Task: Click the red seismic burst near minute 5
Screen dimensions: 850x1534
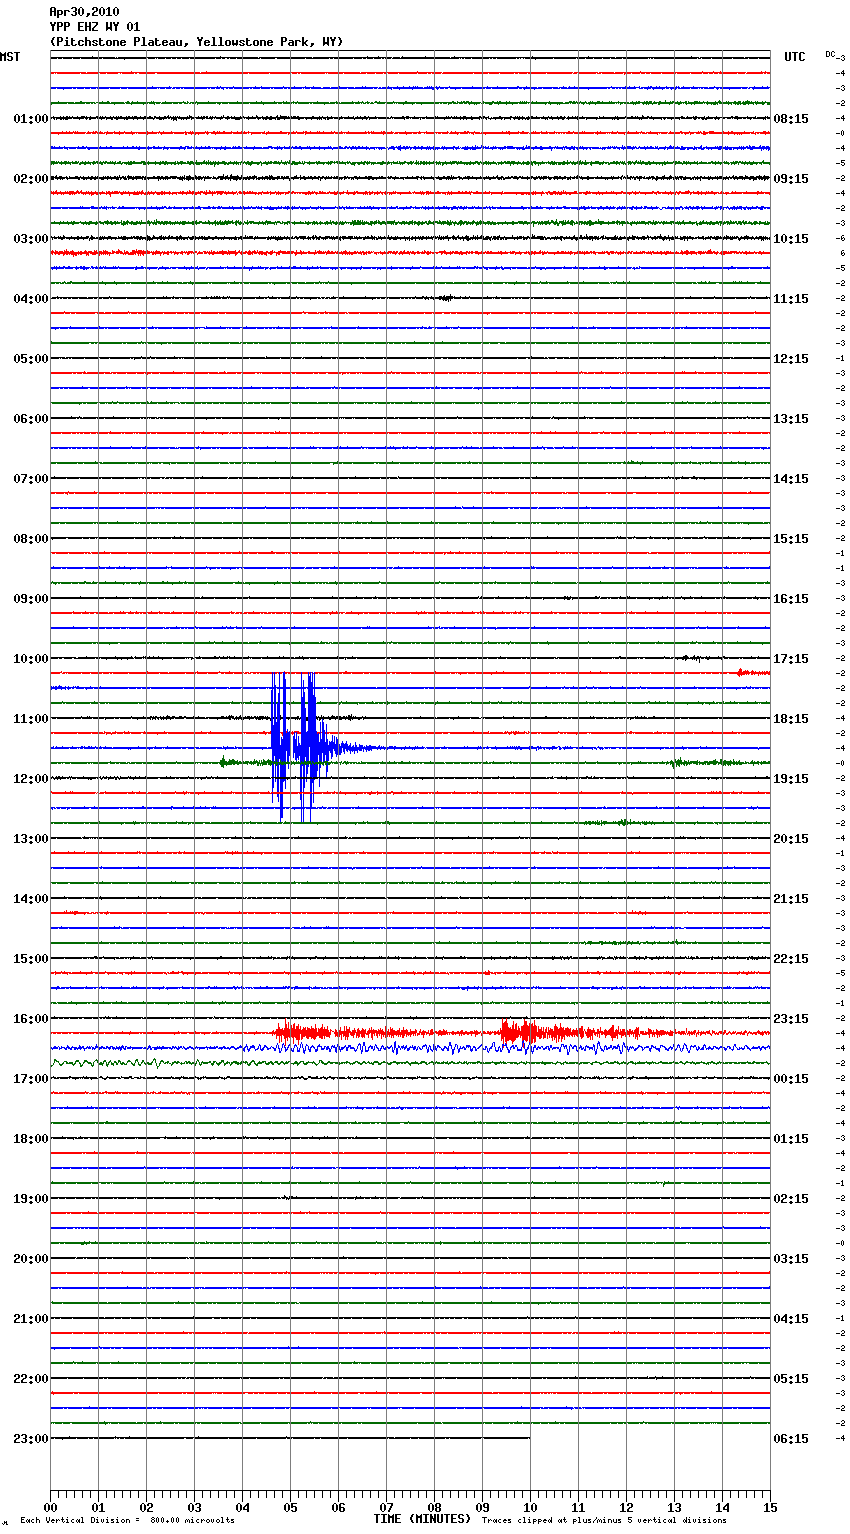Action: 301,1032
